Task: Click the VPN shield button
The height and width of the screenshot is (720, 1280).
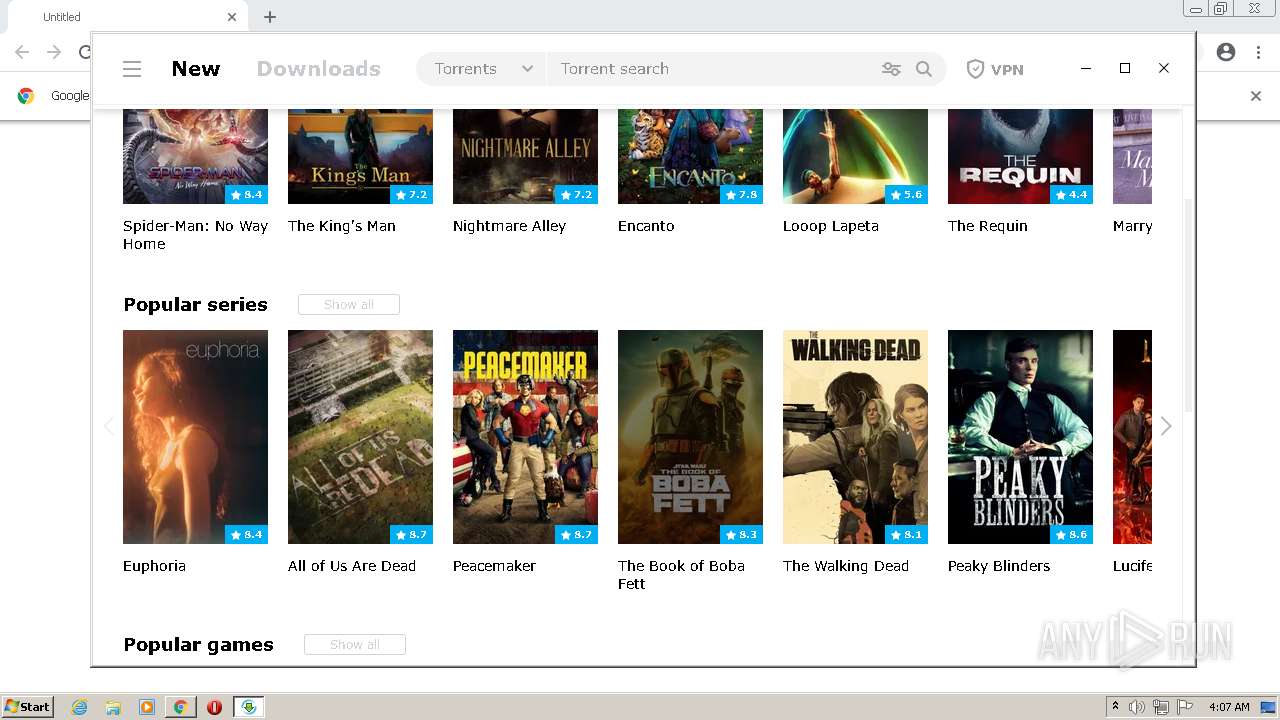Action: click(995, 69)
